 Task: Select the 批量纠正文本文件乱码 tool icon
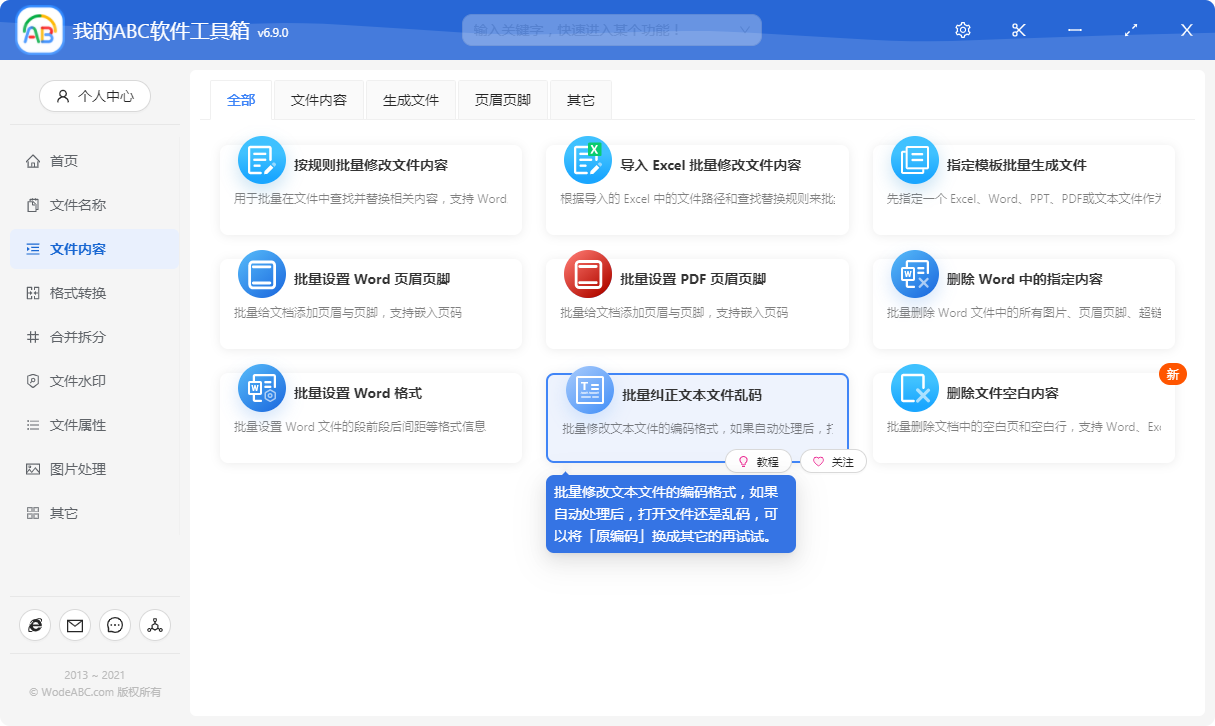pos(588,389)
